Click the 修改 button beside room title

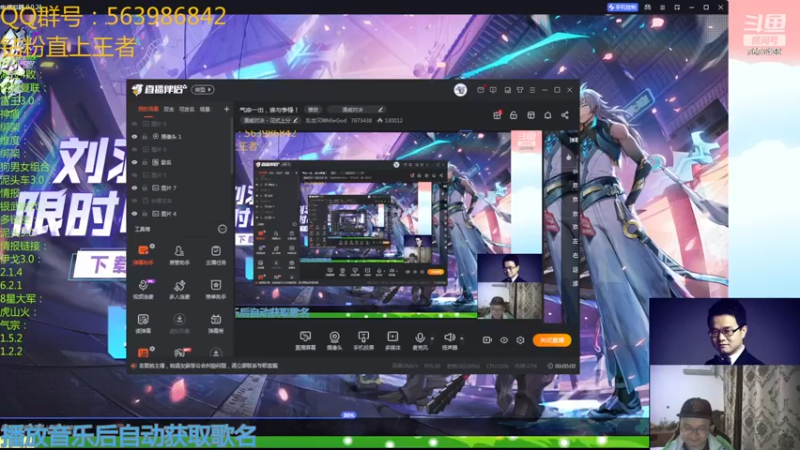[x=313, y=110]
